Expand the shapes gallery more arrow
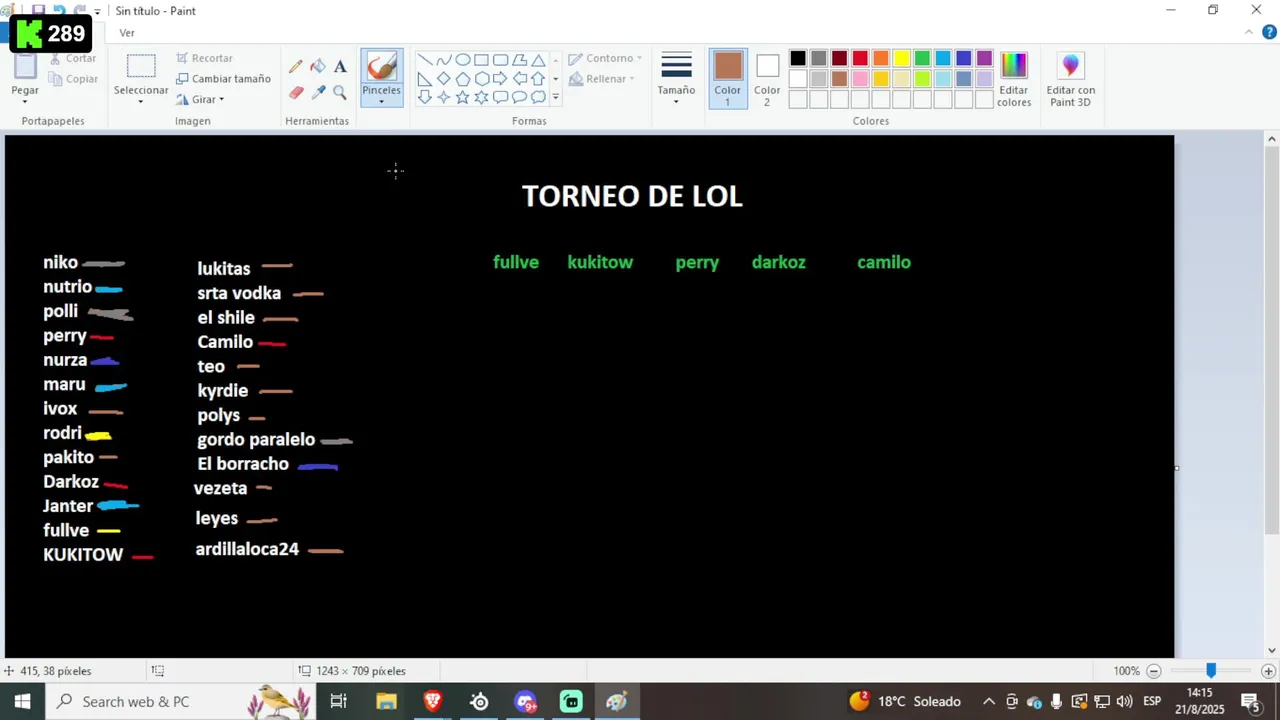This screenshot has width=1280, height=720. point(555,97)
